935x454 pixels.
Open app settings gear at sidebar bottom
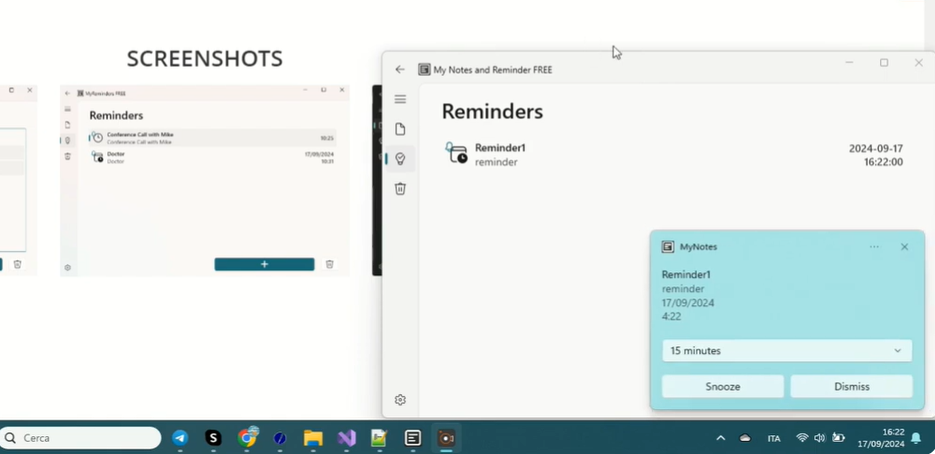(400, 399)
